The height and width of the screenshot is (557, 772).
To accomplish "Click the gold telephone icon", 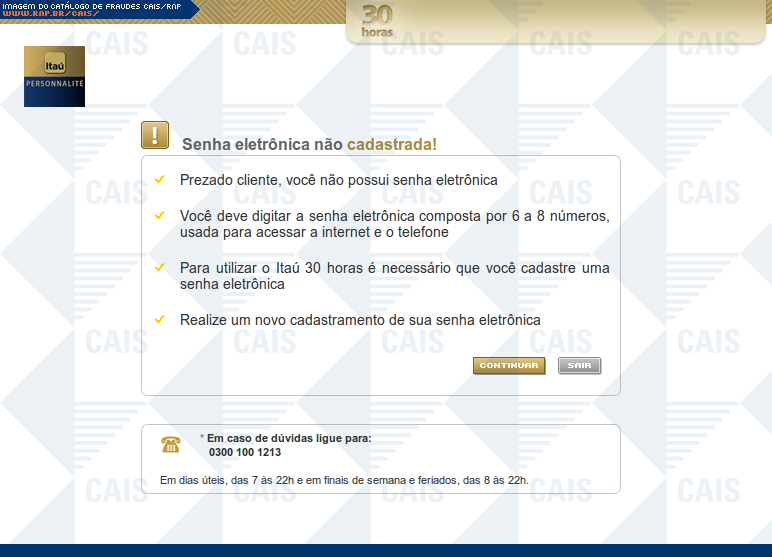I will coord(170,445).
